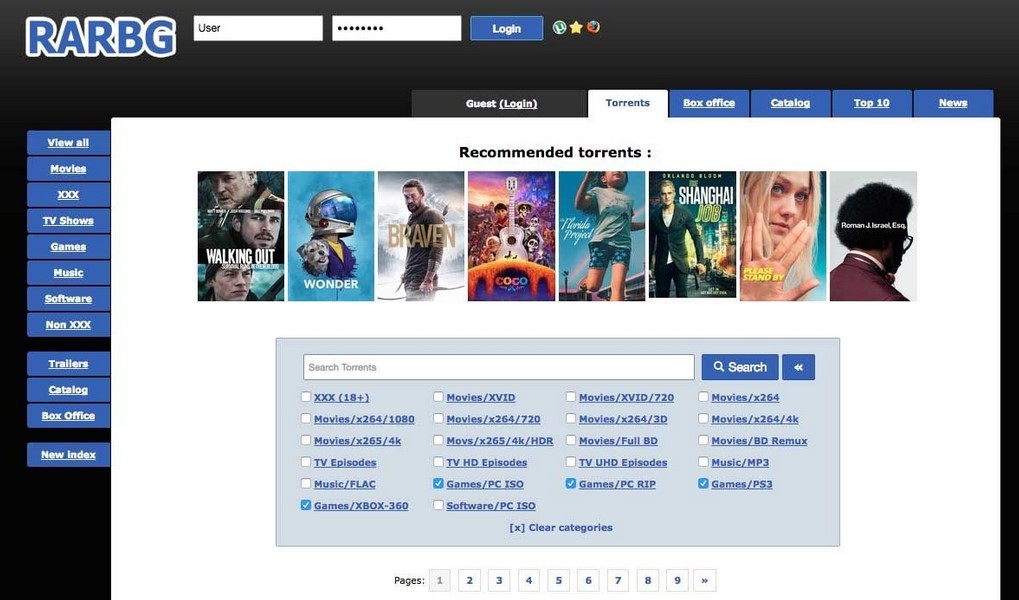This screenshot has width=1019, height=600.
Task: Open the Coco movie poster
Action: (511, 236)
